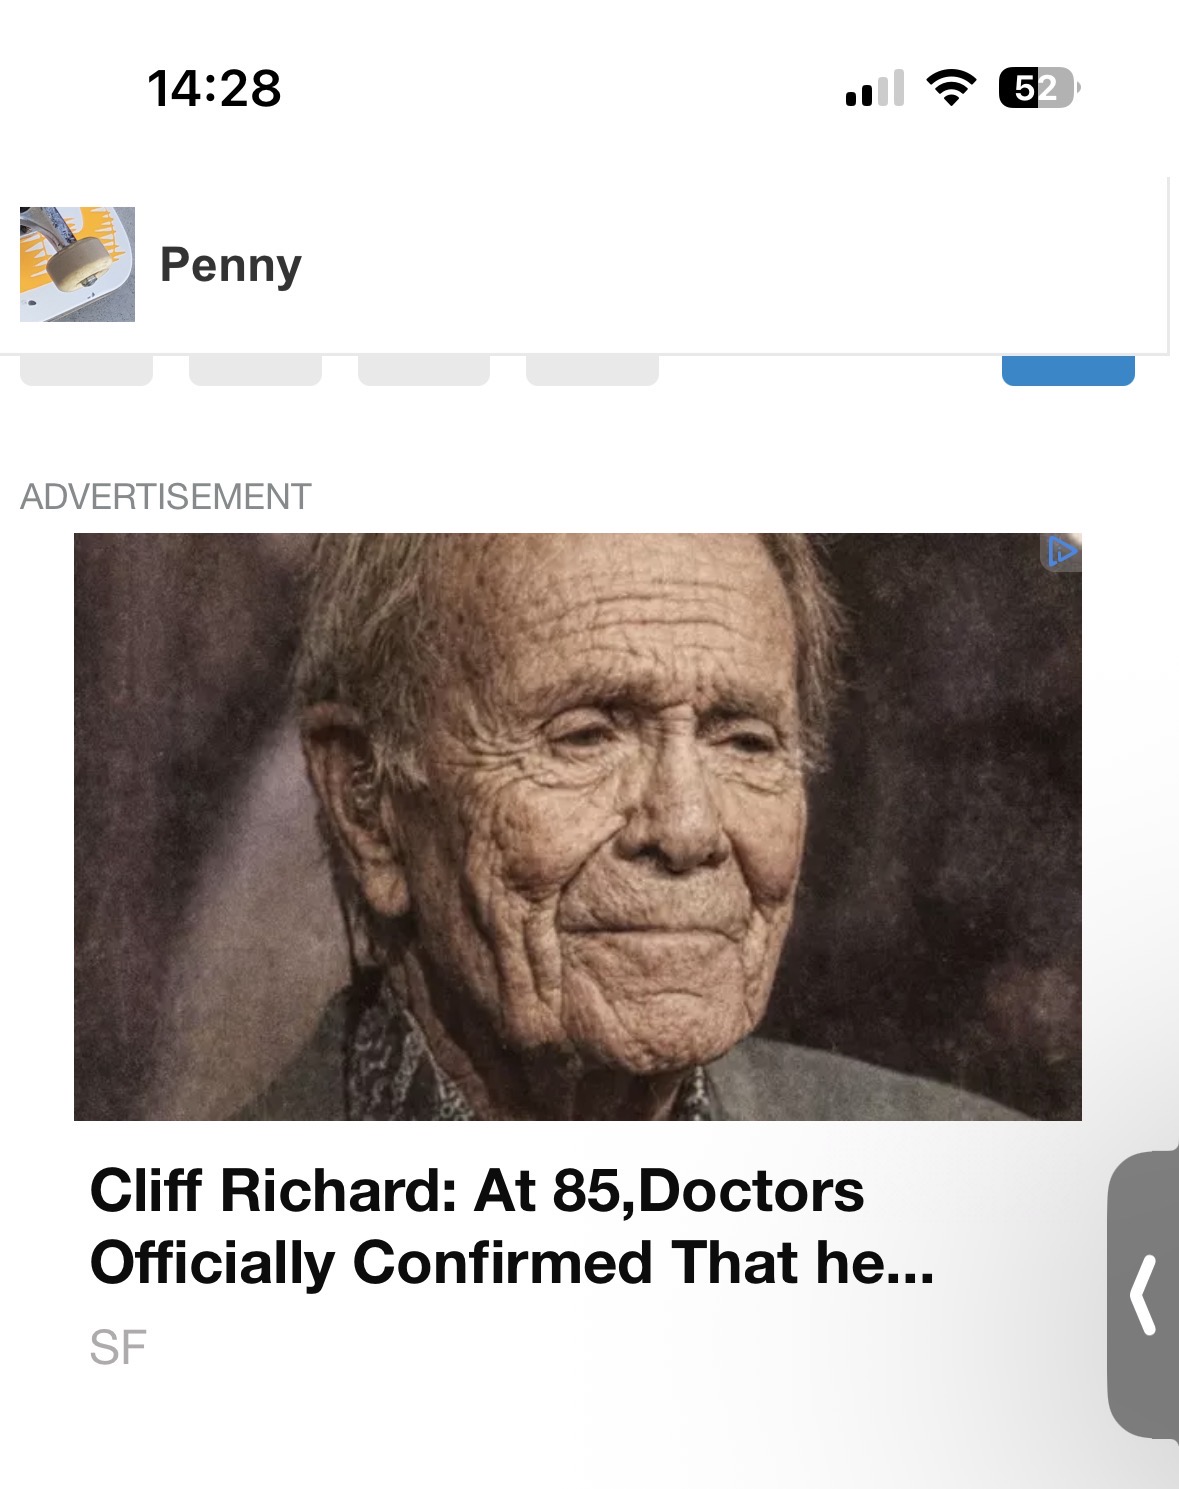1179x1489 pixels.
Task: Tap the 14:28 clock in status bar
Action: (x=214, y=88)
